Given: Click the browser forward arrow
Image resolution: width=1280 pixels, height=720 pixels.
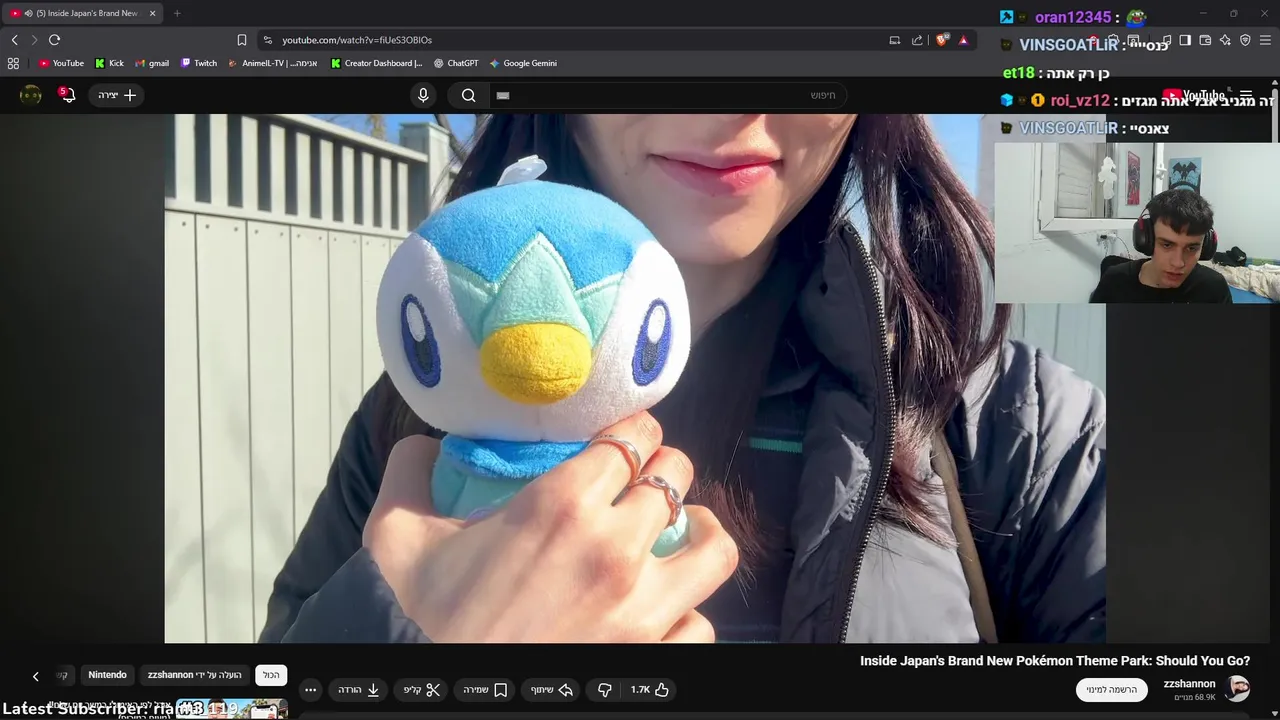Looking at the screenshot, I should pos(34,40).
